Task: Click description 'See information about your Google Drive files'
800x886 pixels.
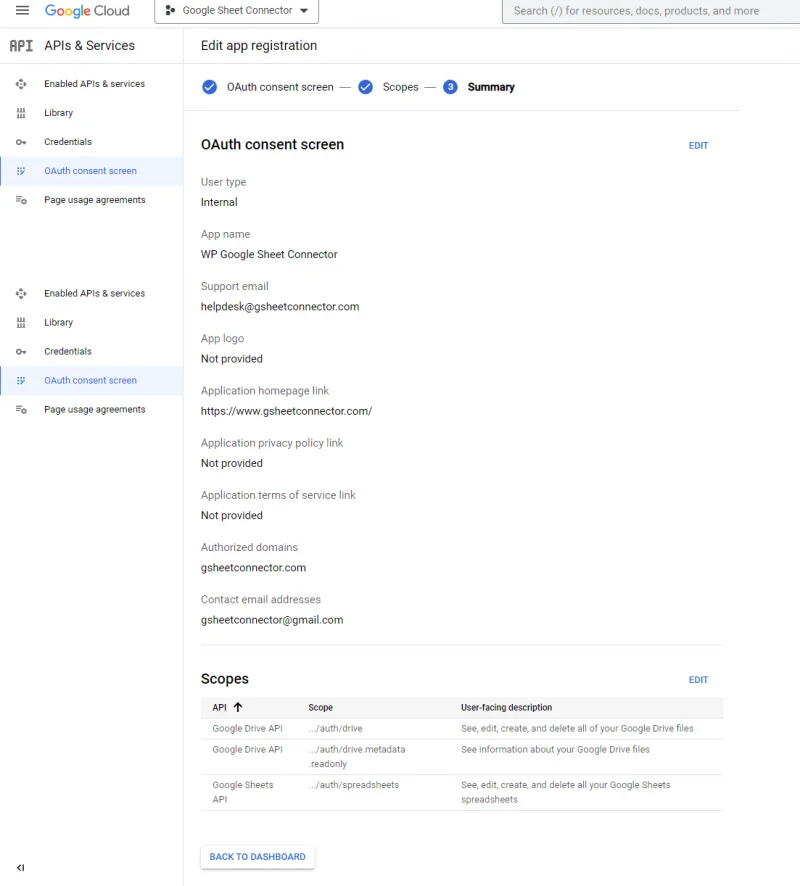Action: tap(555, 749)
